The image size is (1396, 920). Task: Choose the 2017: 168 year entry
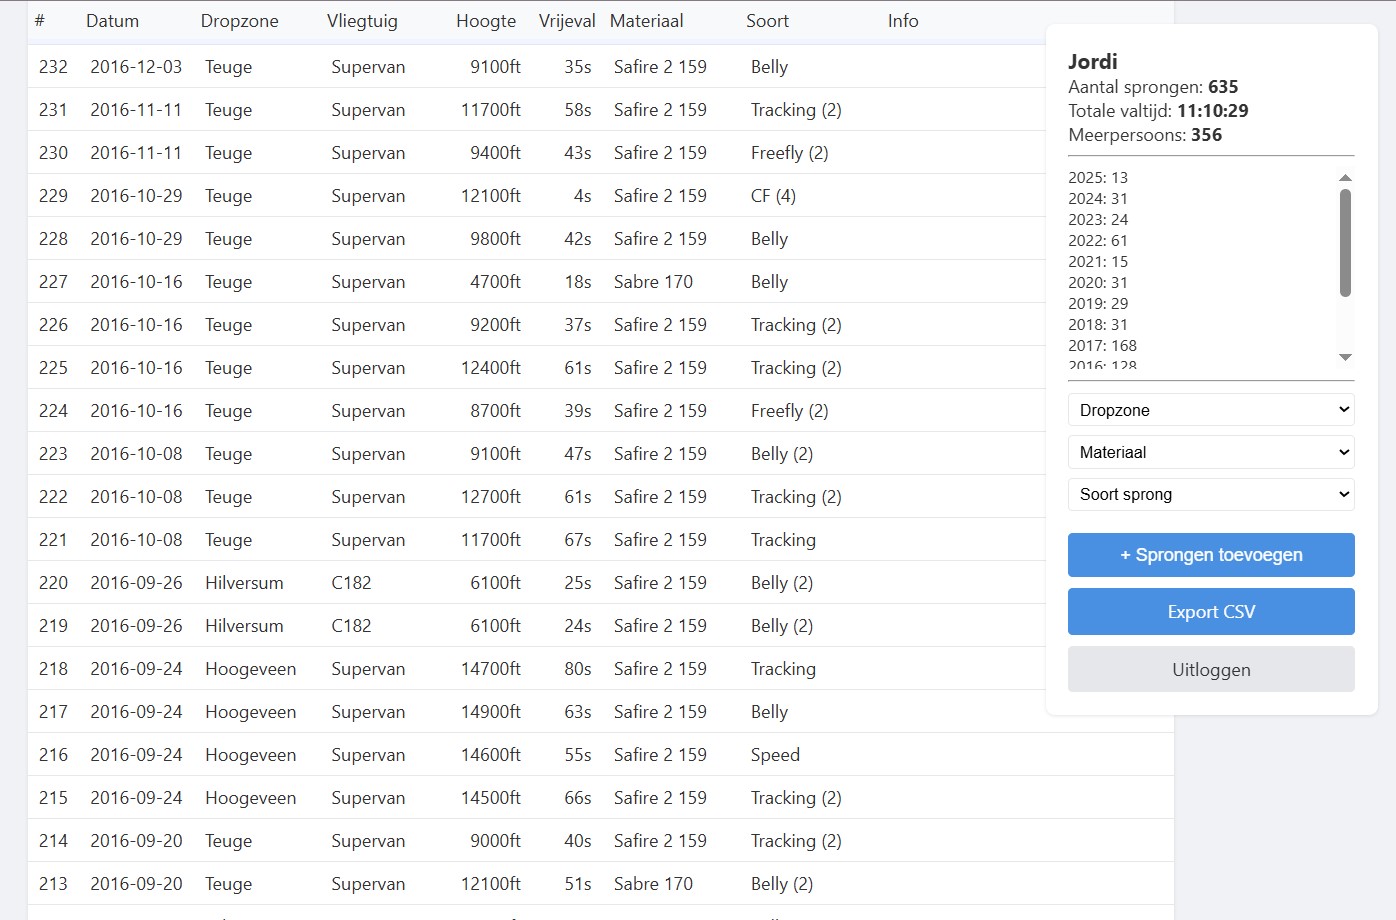[1102, 346]
